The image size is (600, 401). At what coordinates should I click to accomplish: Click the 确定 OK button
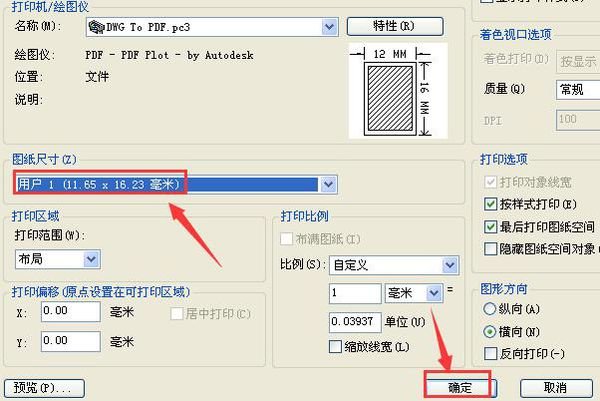click(460, 388)
